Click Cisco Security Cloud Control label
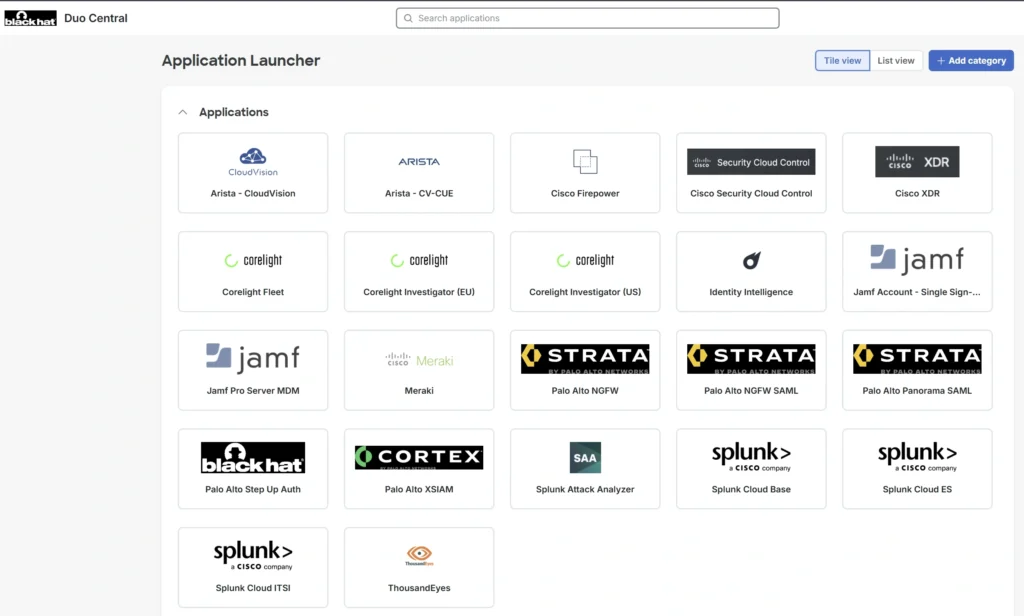The image size is (1024, 616). [751, 193]
